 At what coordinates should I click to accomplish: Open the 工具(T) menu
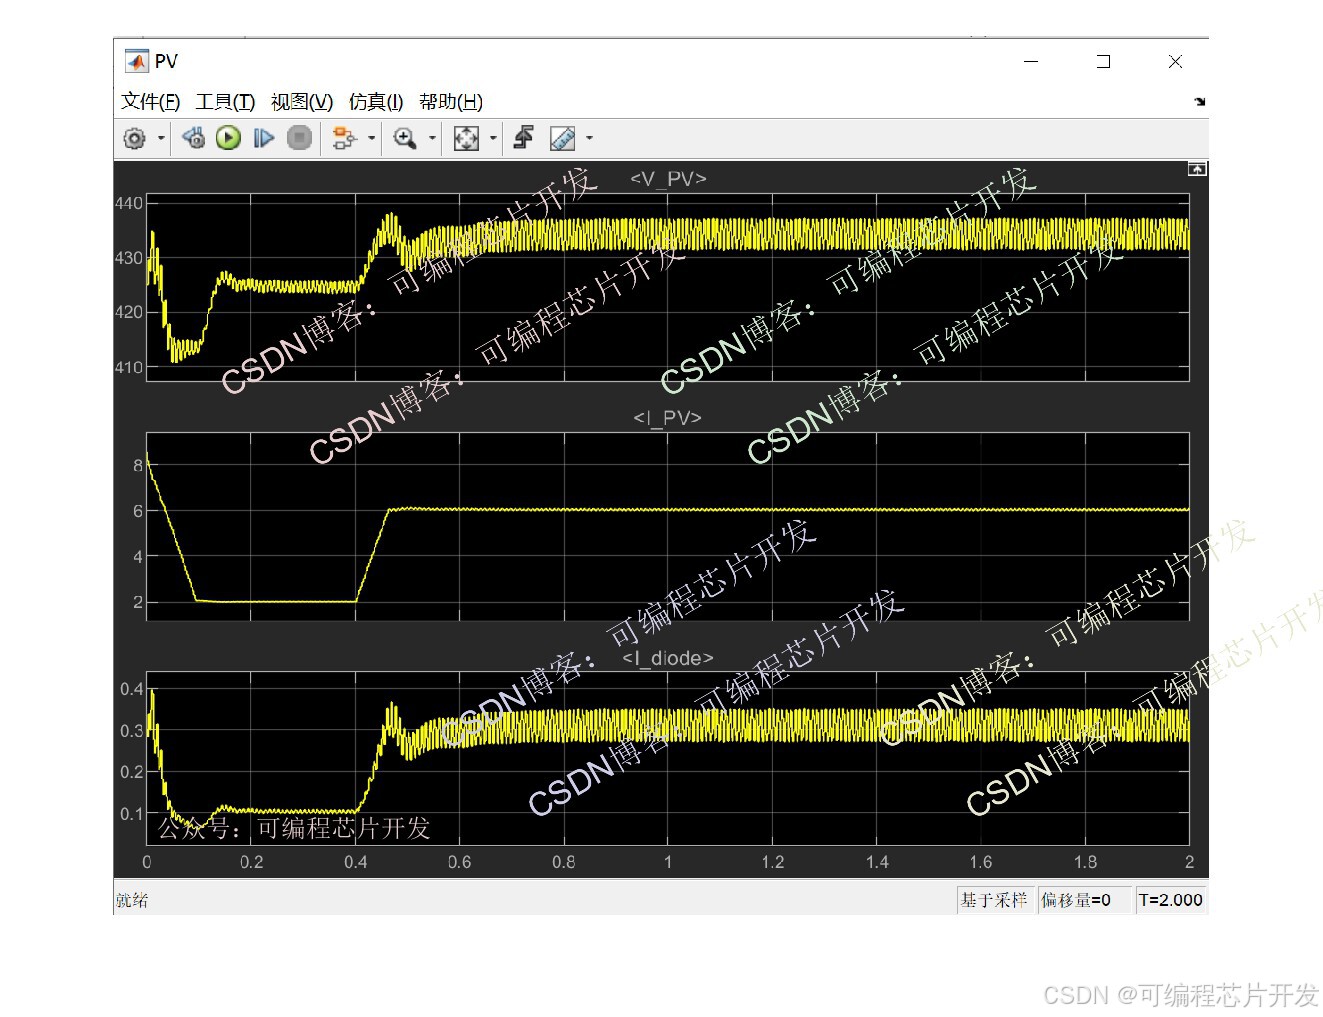tap(225, 102)
